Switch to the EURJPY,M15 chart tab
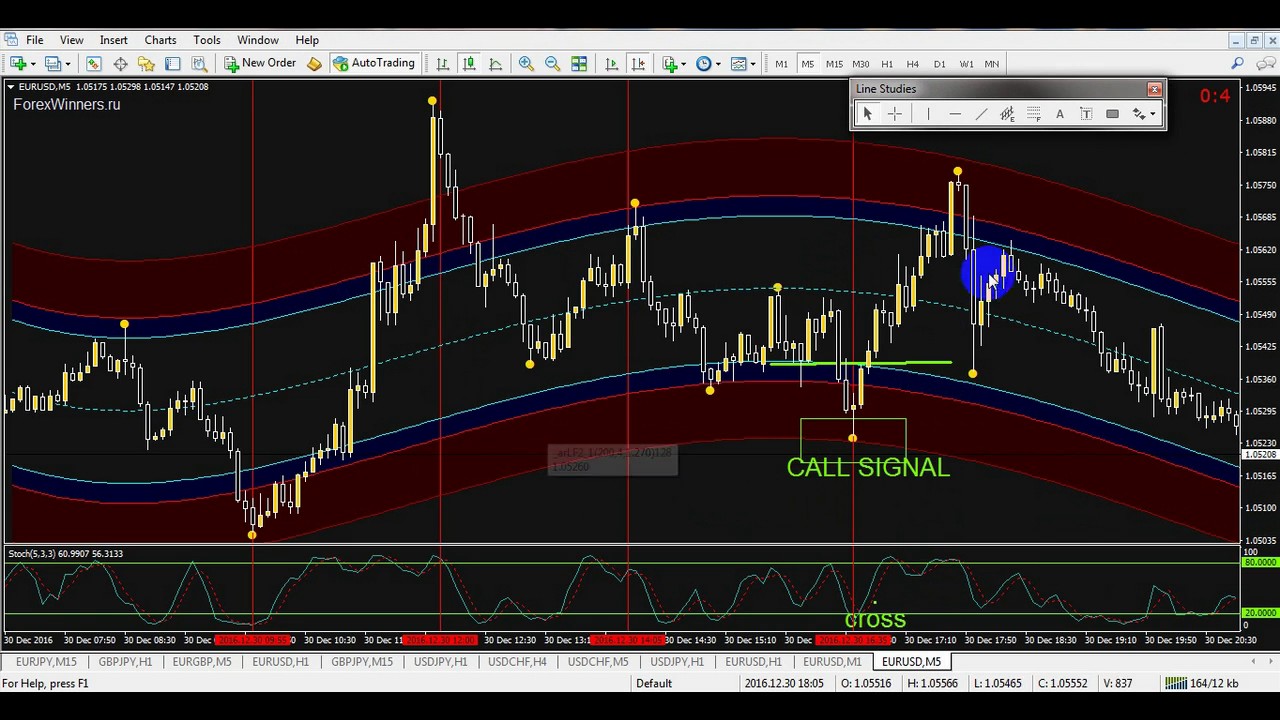This screenshot has width=1280, height=720. click(x=46, y=662)
